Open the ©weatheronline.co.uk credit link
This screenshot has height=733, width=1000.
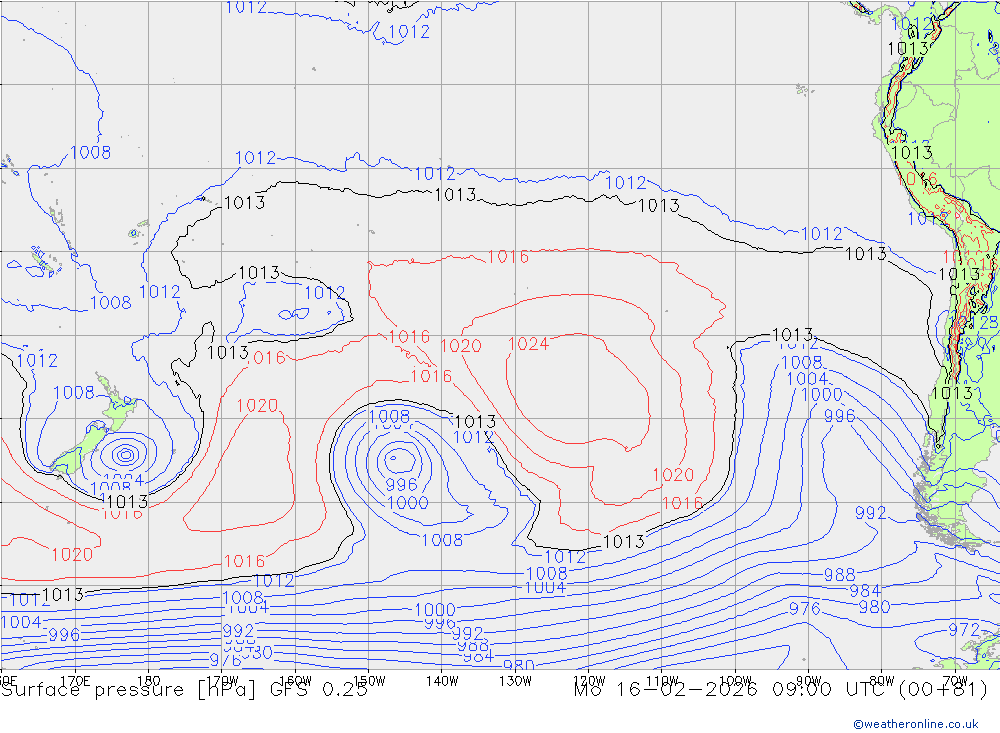point(916,724)
